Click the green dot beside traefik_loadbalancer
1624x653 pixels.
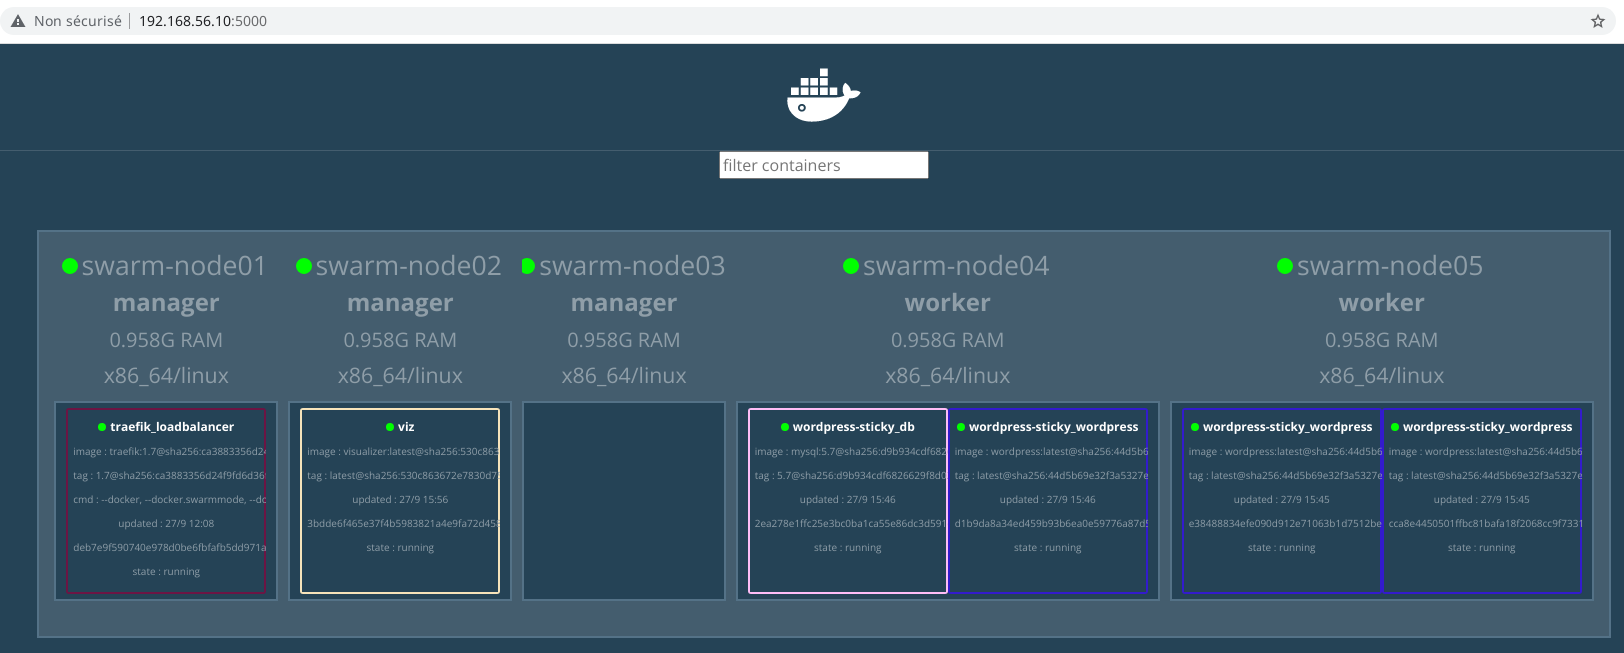(102, 427)
